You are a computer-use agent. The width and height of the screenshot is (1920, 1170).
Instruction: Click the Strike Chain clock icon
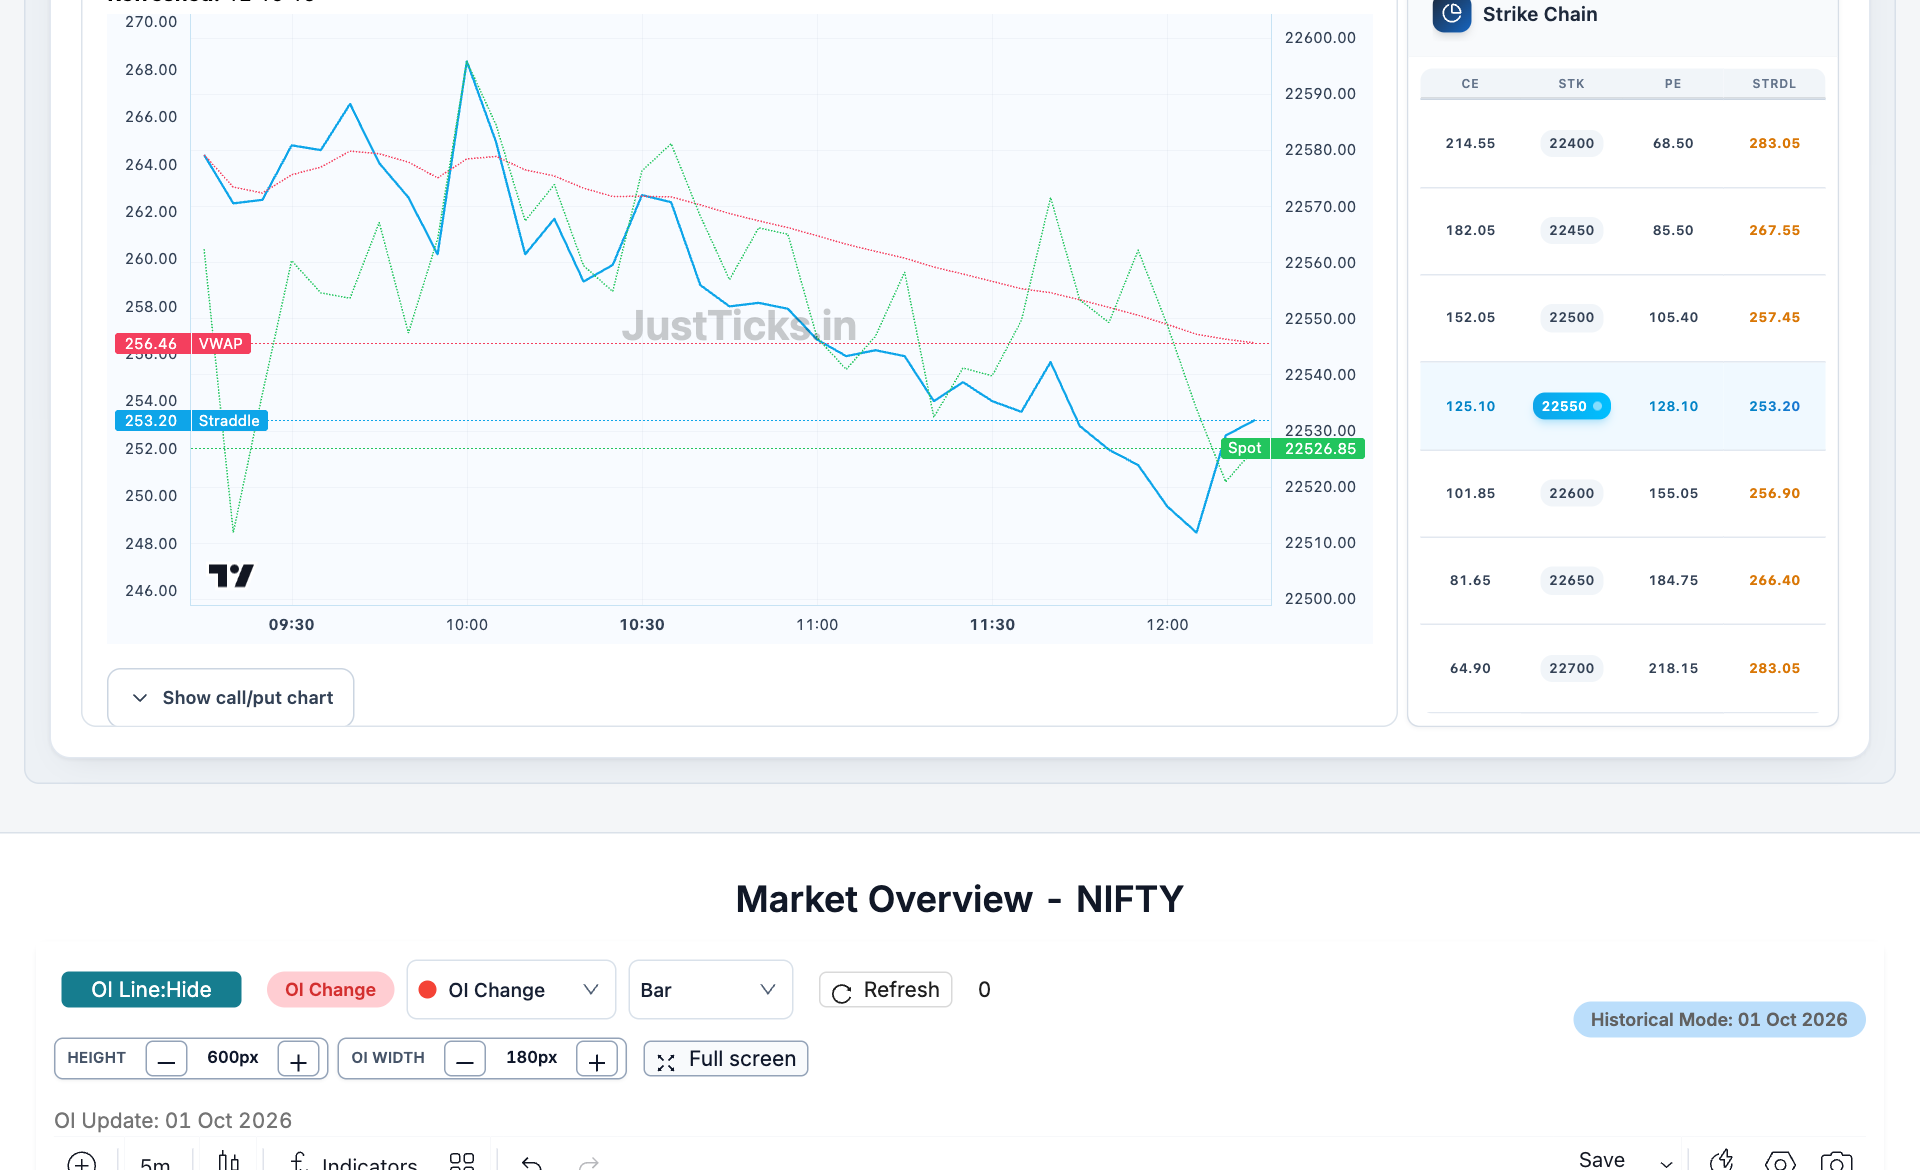[1451, 14]
